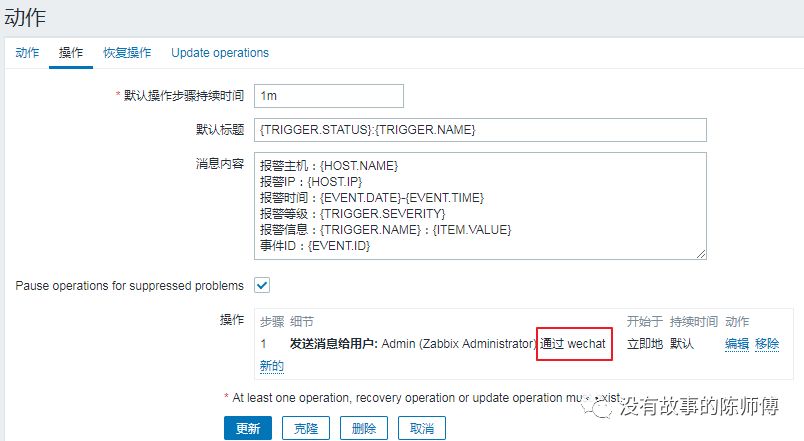Click the 默认操作步骤持续时间 field showing 1m

coord(329,95)
